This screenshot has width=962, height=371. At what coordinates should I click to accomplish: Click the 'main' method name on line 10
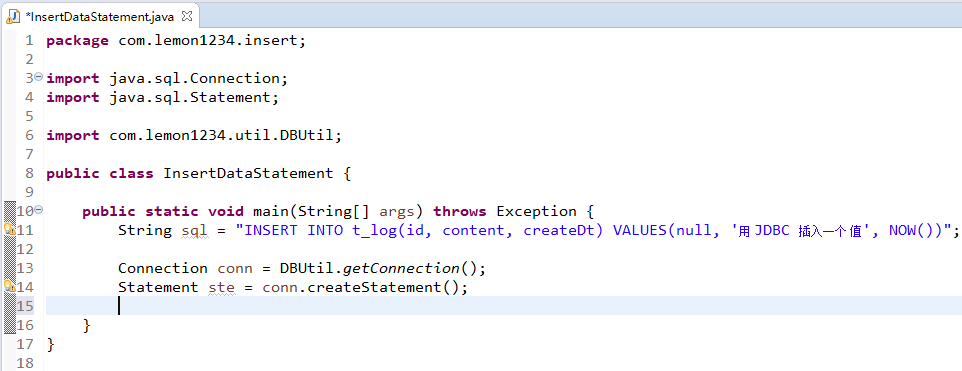[x=271, y=212]
